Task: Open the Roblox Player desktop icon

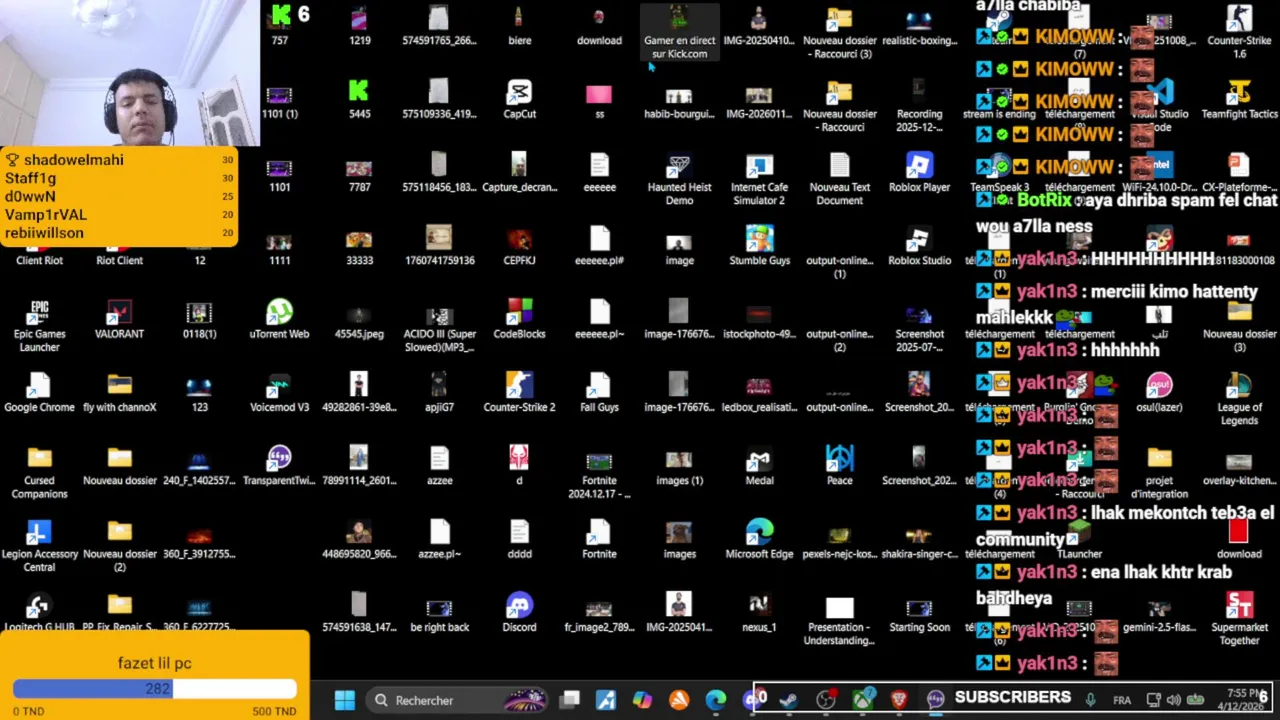Action: pyautogui.click(x=919, y=173)
